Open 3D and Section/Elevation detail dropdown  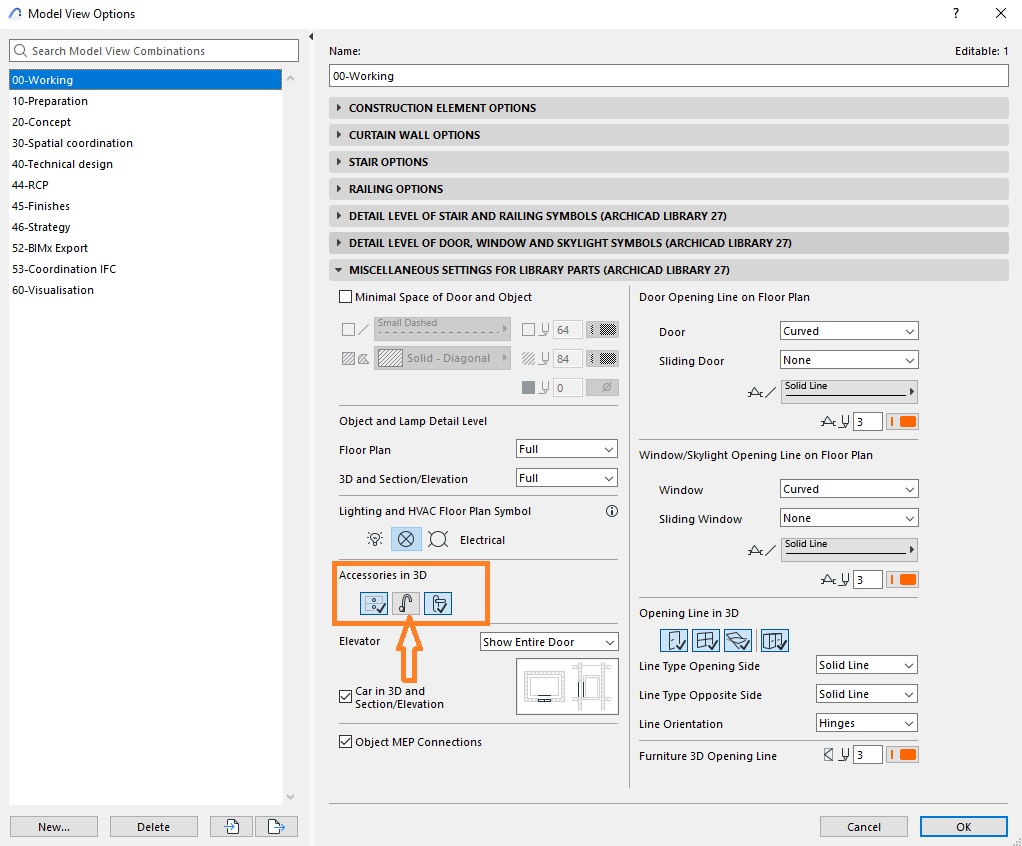pyautogui.click(x=566, y=478)
